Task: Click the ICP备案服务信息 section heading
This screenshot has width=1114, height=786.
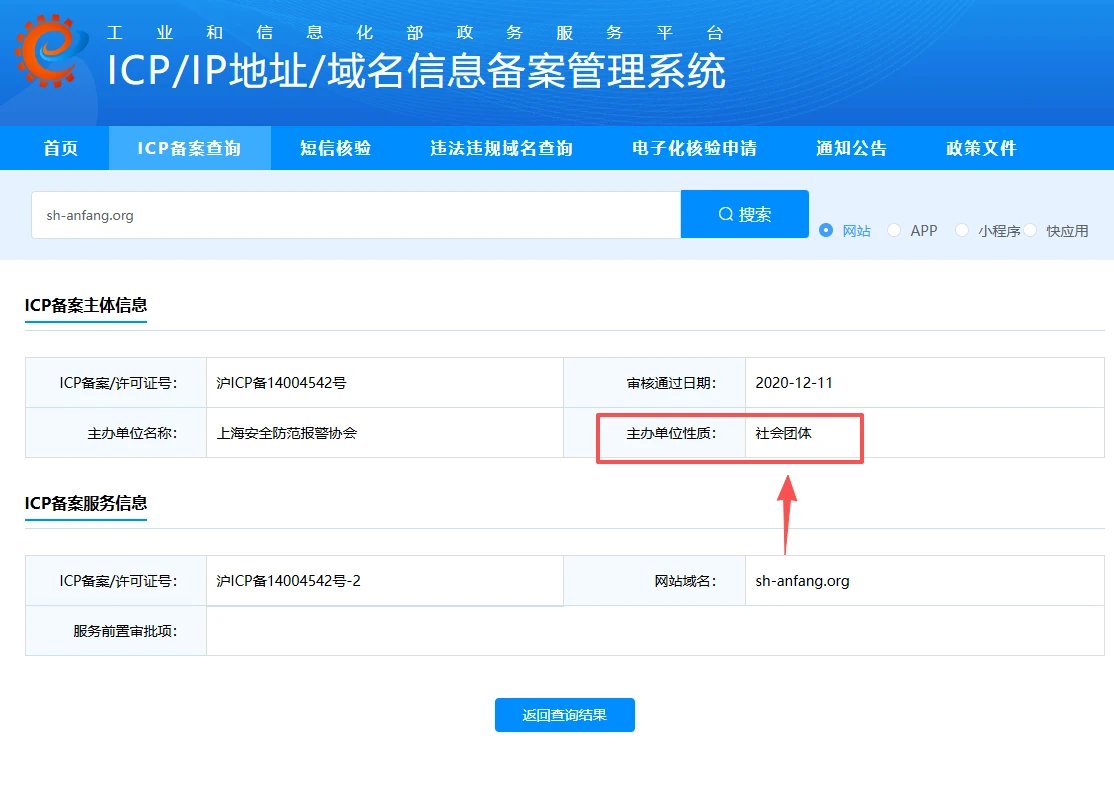Action: [x=86, y=503]
